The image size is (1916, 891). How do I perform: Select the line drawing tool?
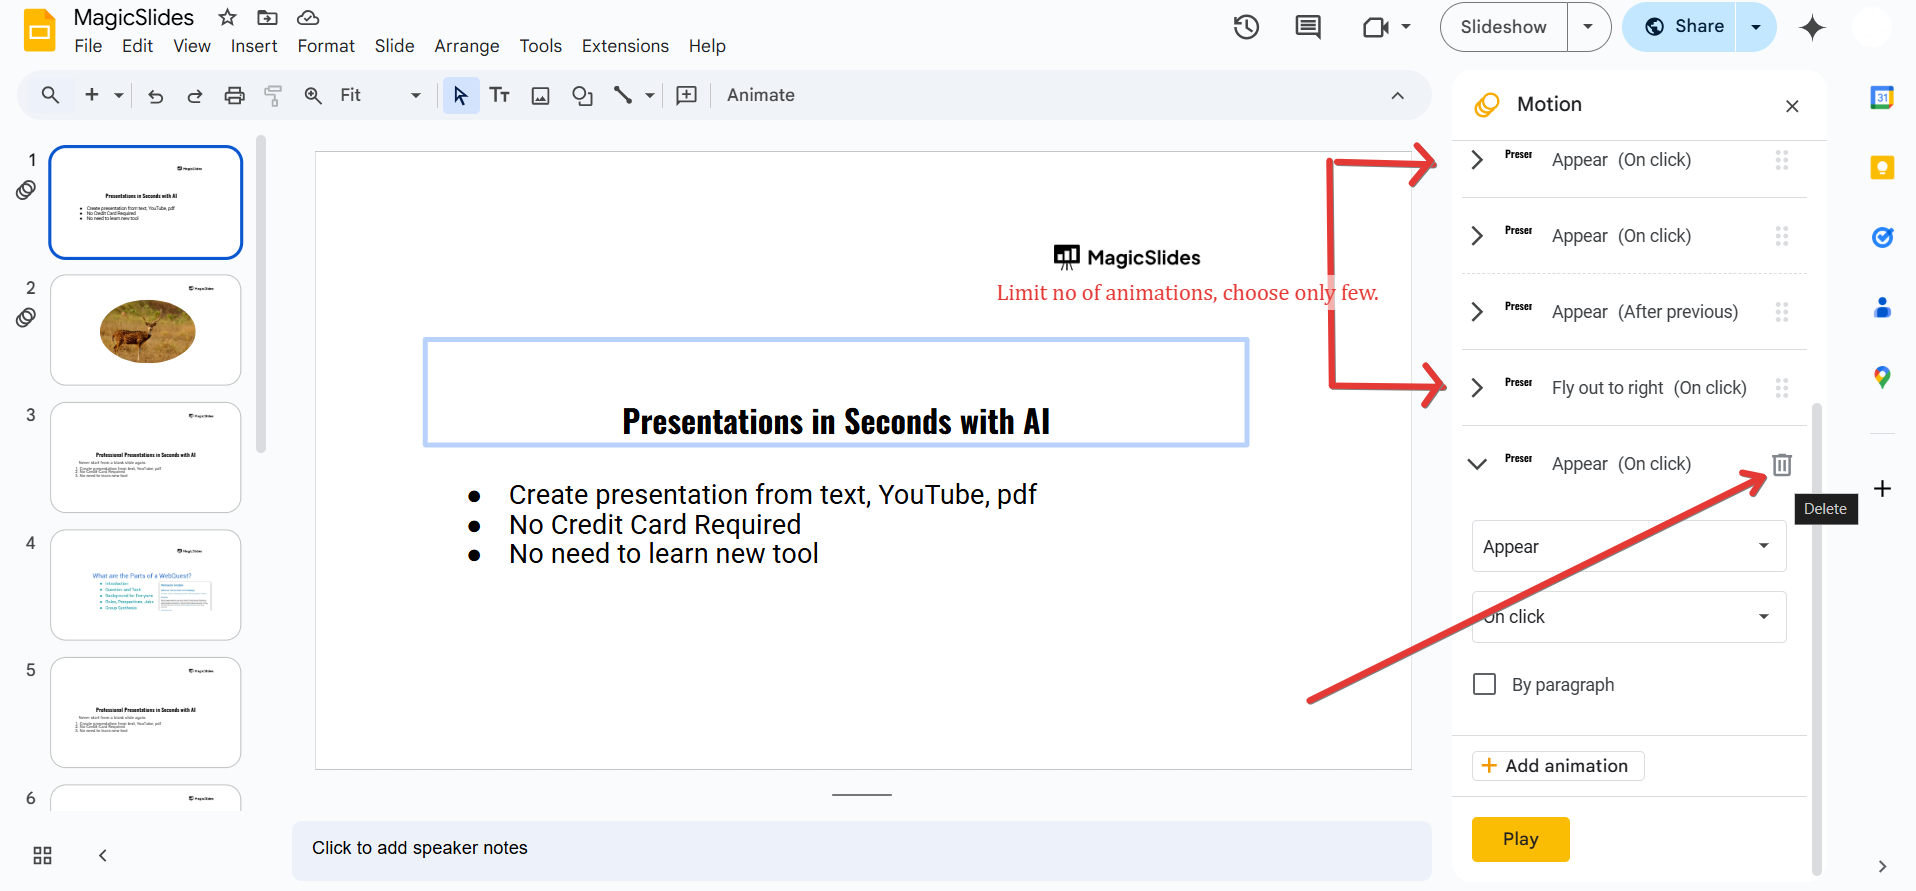[623, 95]
